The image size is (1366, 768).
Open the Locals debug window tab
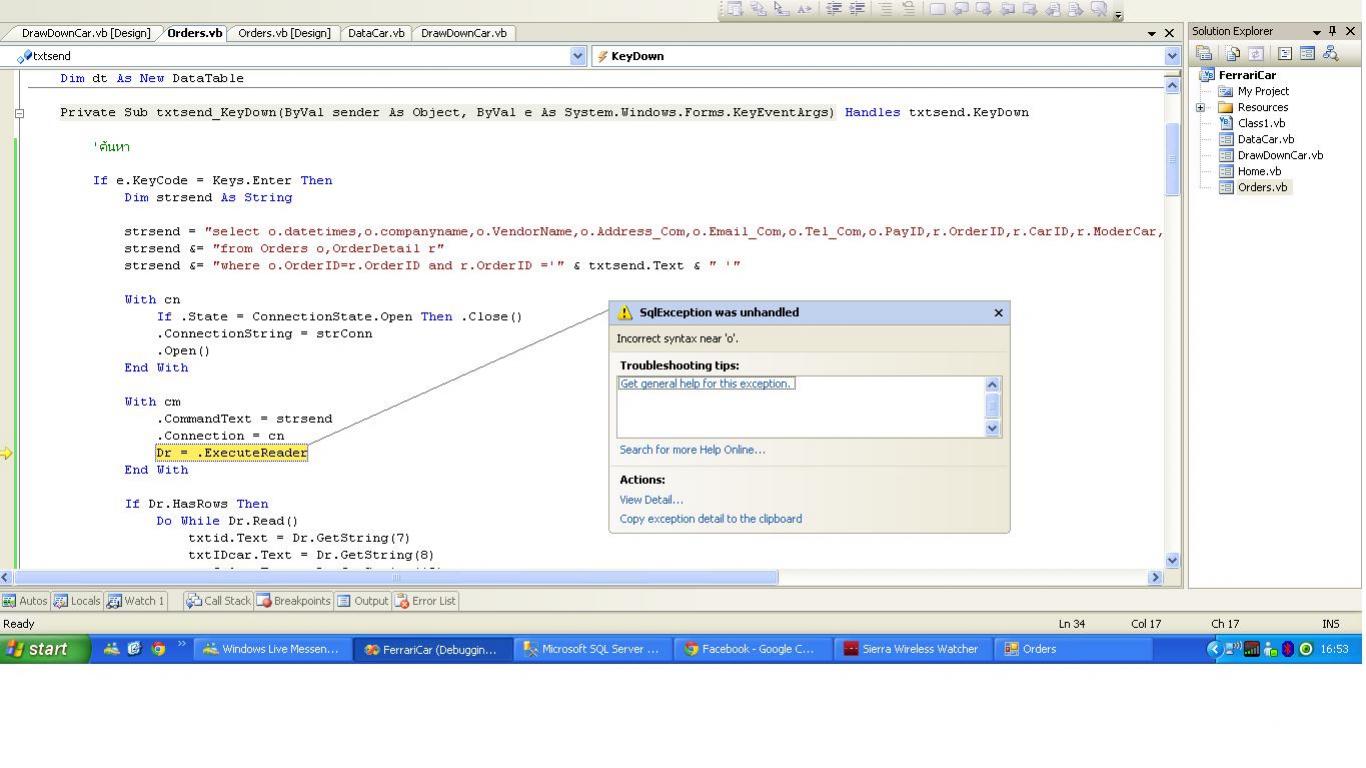pyautogui.click(x=78, y=601)
